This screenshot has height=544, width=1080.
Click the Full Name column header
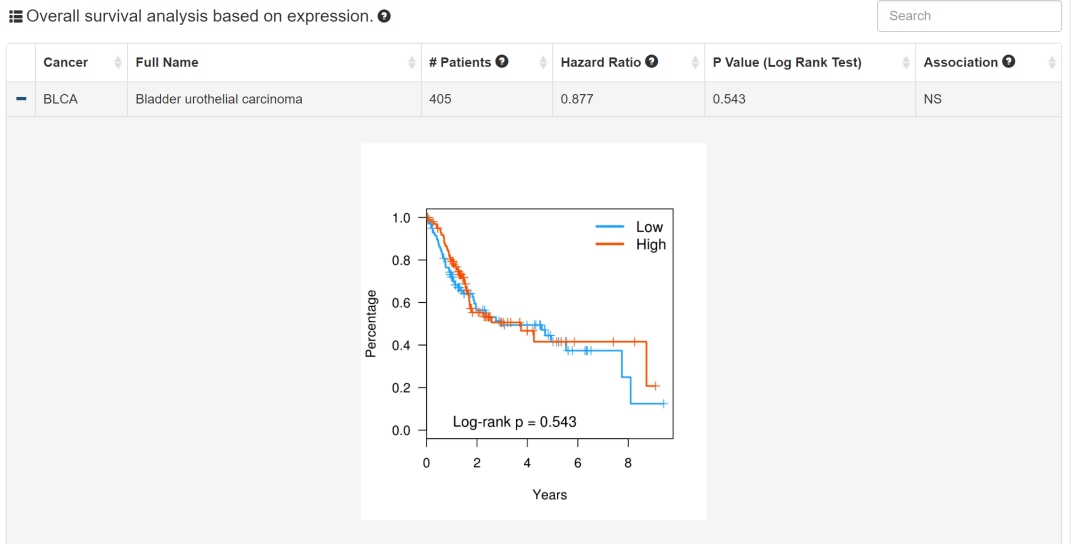(167, 62)
